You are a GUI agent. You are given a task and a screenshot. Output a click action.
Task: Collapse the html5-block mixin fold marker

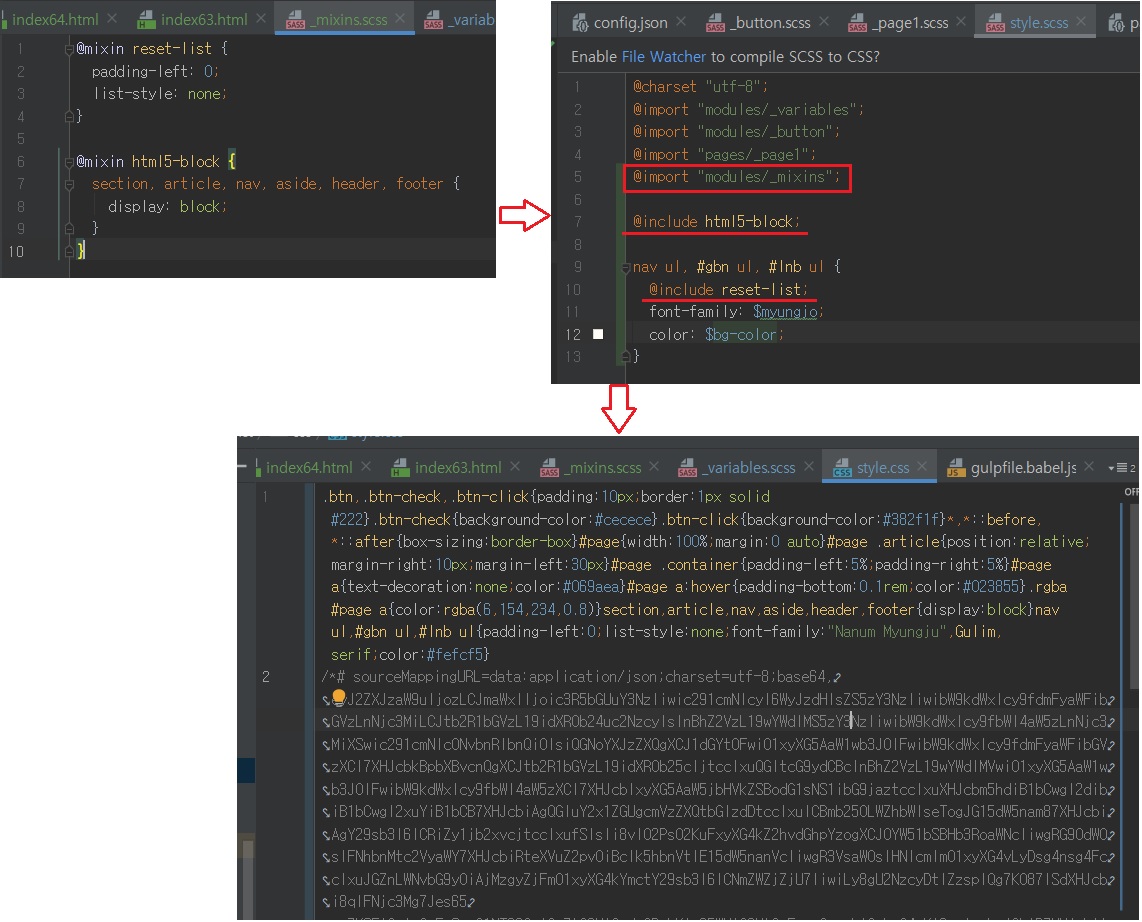[69, 161]
